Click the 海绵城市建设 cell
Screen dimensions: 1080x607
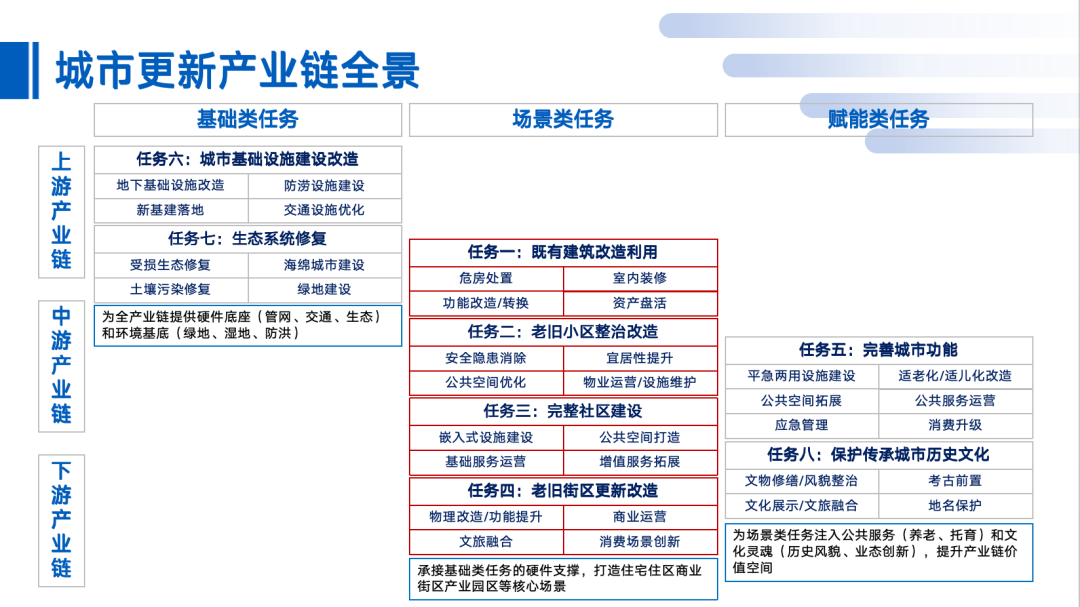pos(324,265)
